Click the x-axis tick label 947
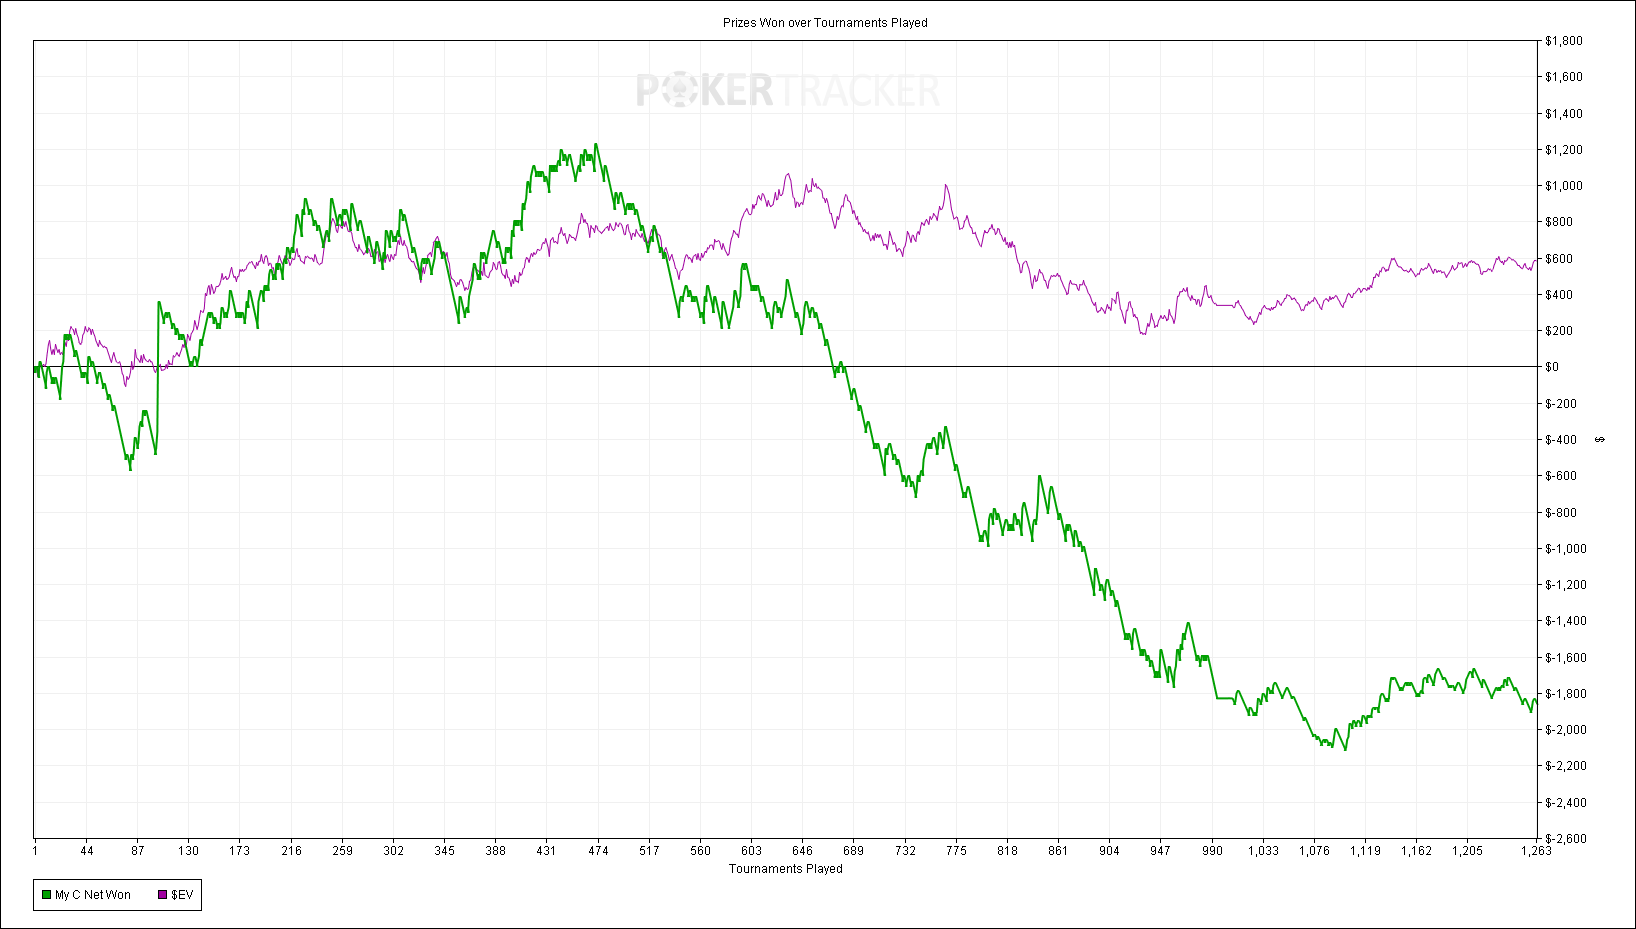The image size is (1636, 929). 1161,851
